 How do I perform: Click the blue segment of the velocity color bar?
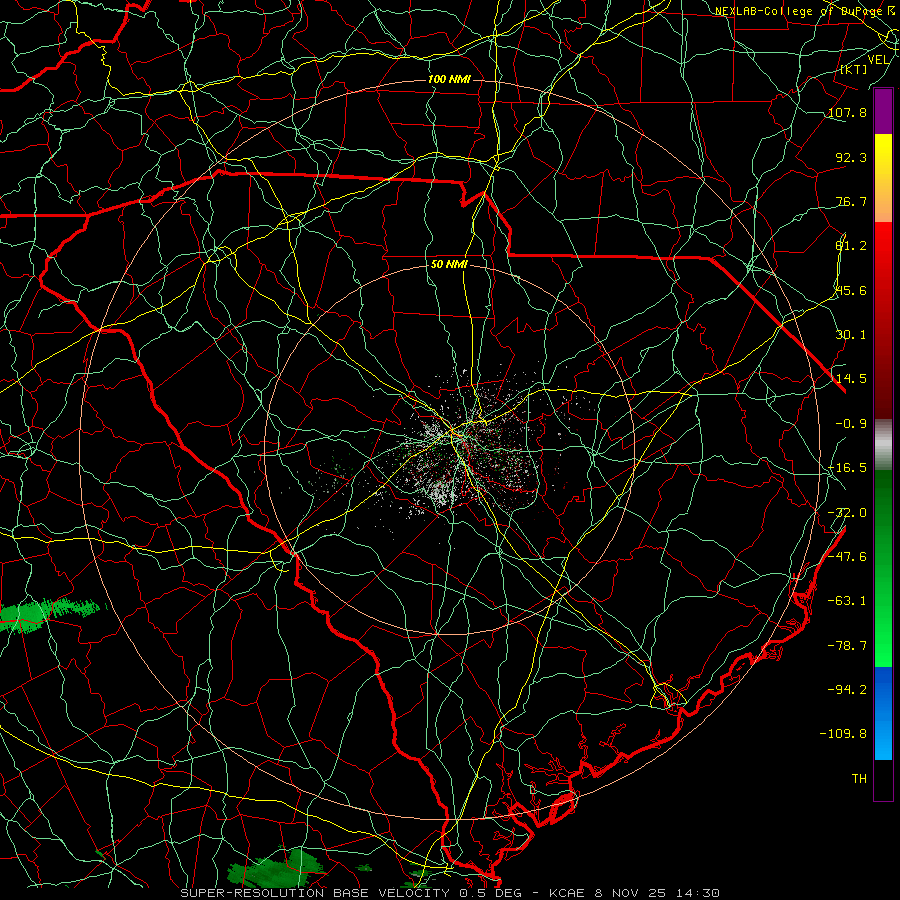[883, 713]
